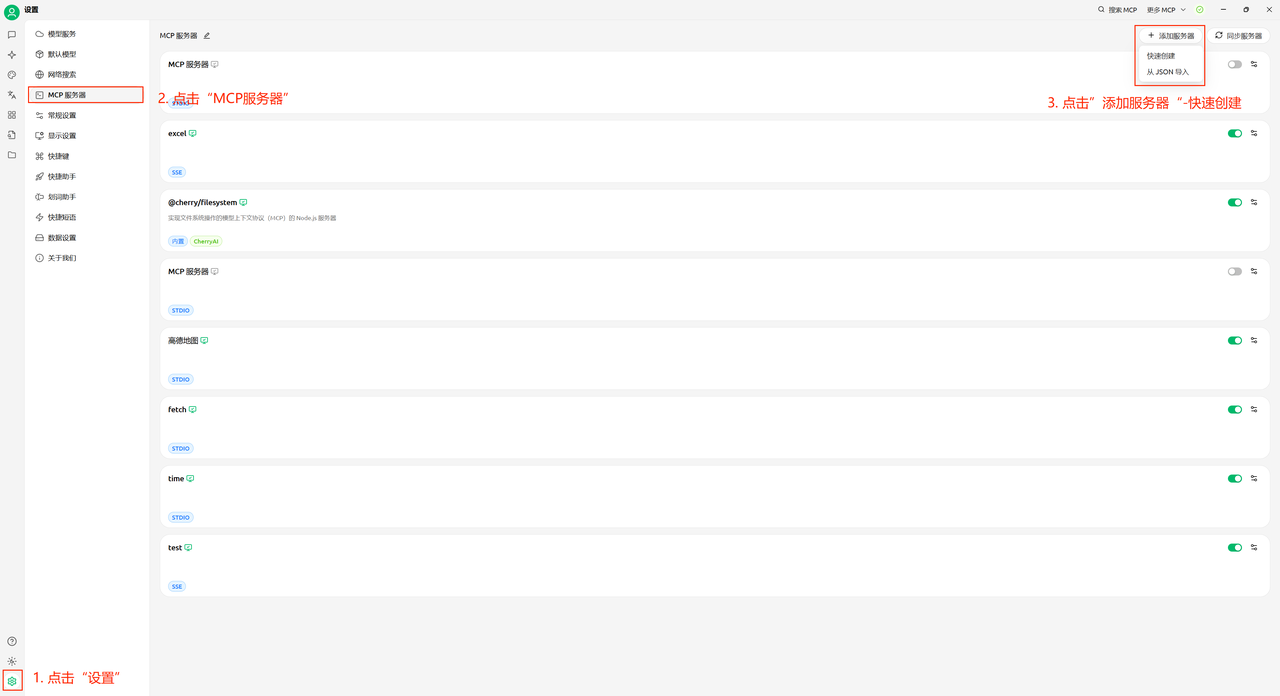The height and width of the screenshot is (696, 1280).
Task: Open 模型服务 in settings list
Action: tap(62, 34)
